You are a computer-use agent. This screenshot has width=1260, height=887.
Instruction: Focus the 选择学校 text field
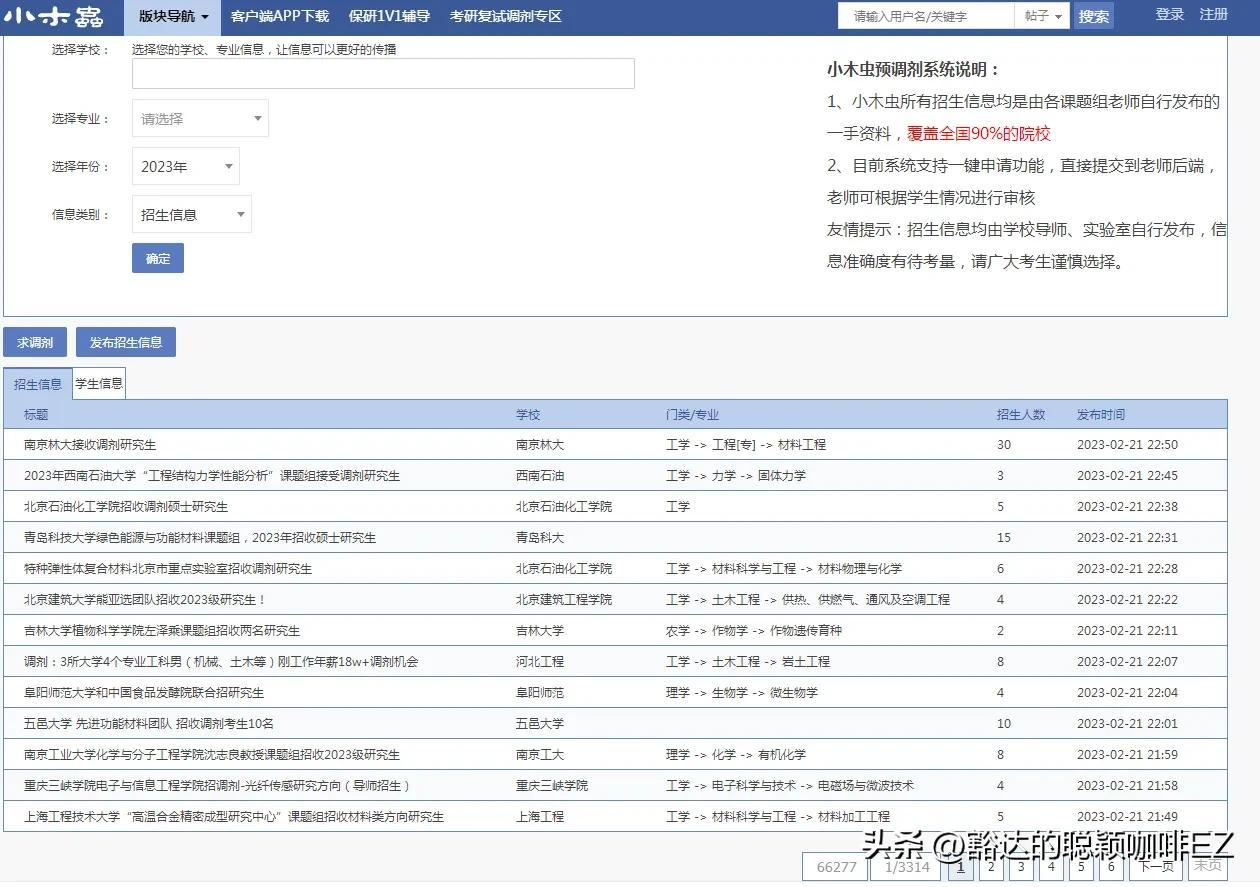coord(383,73)
